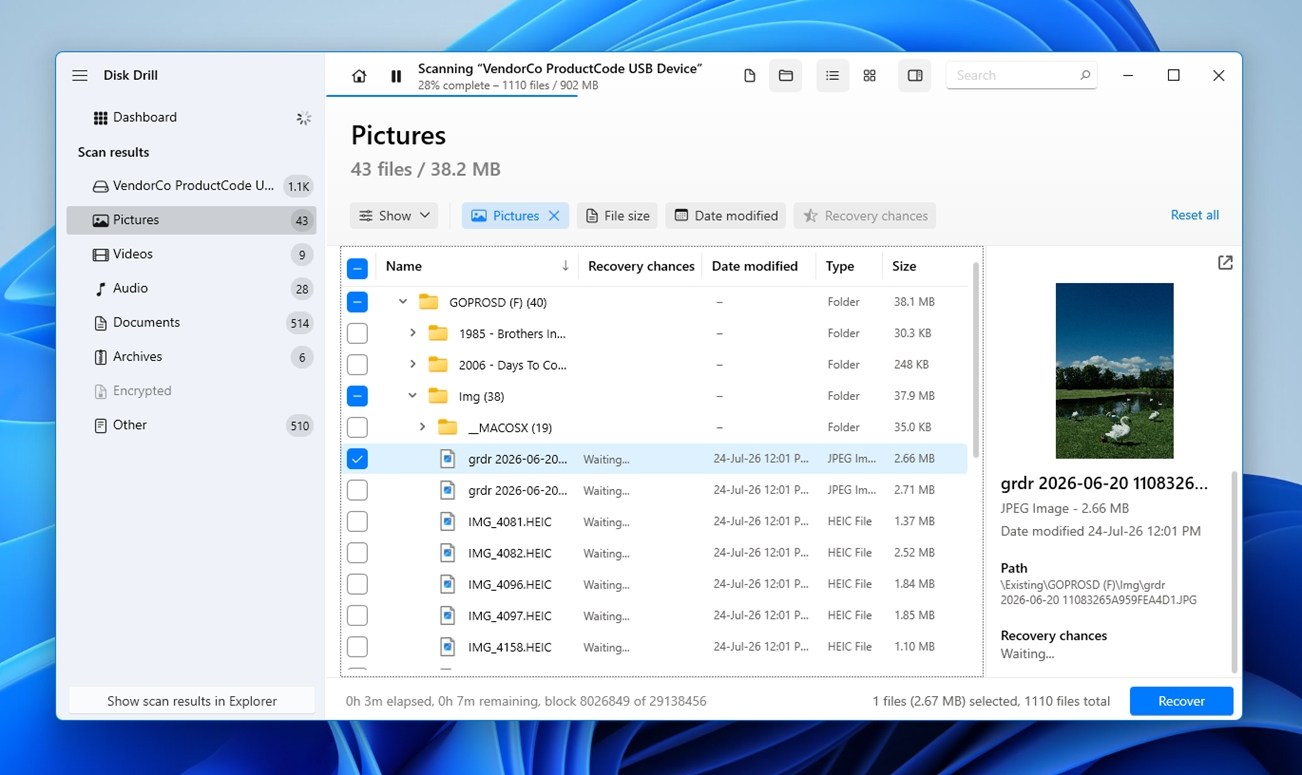Select list view layout icon
The width and height of the screenshot is (1302, 775).
click(832, 76)
